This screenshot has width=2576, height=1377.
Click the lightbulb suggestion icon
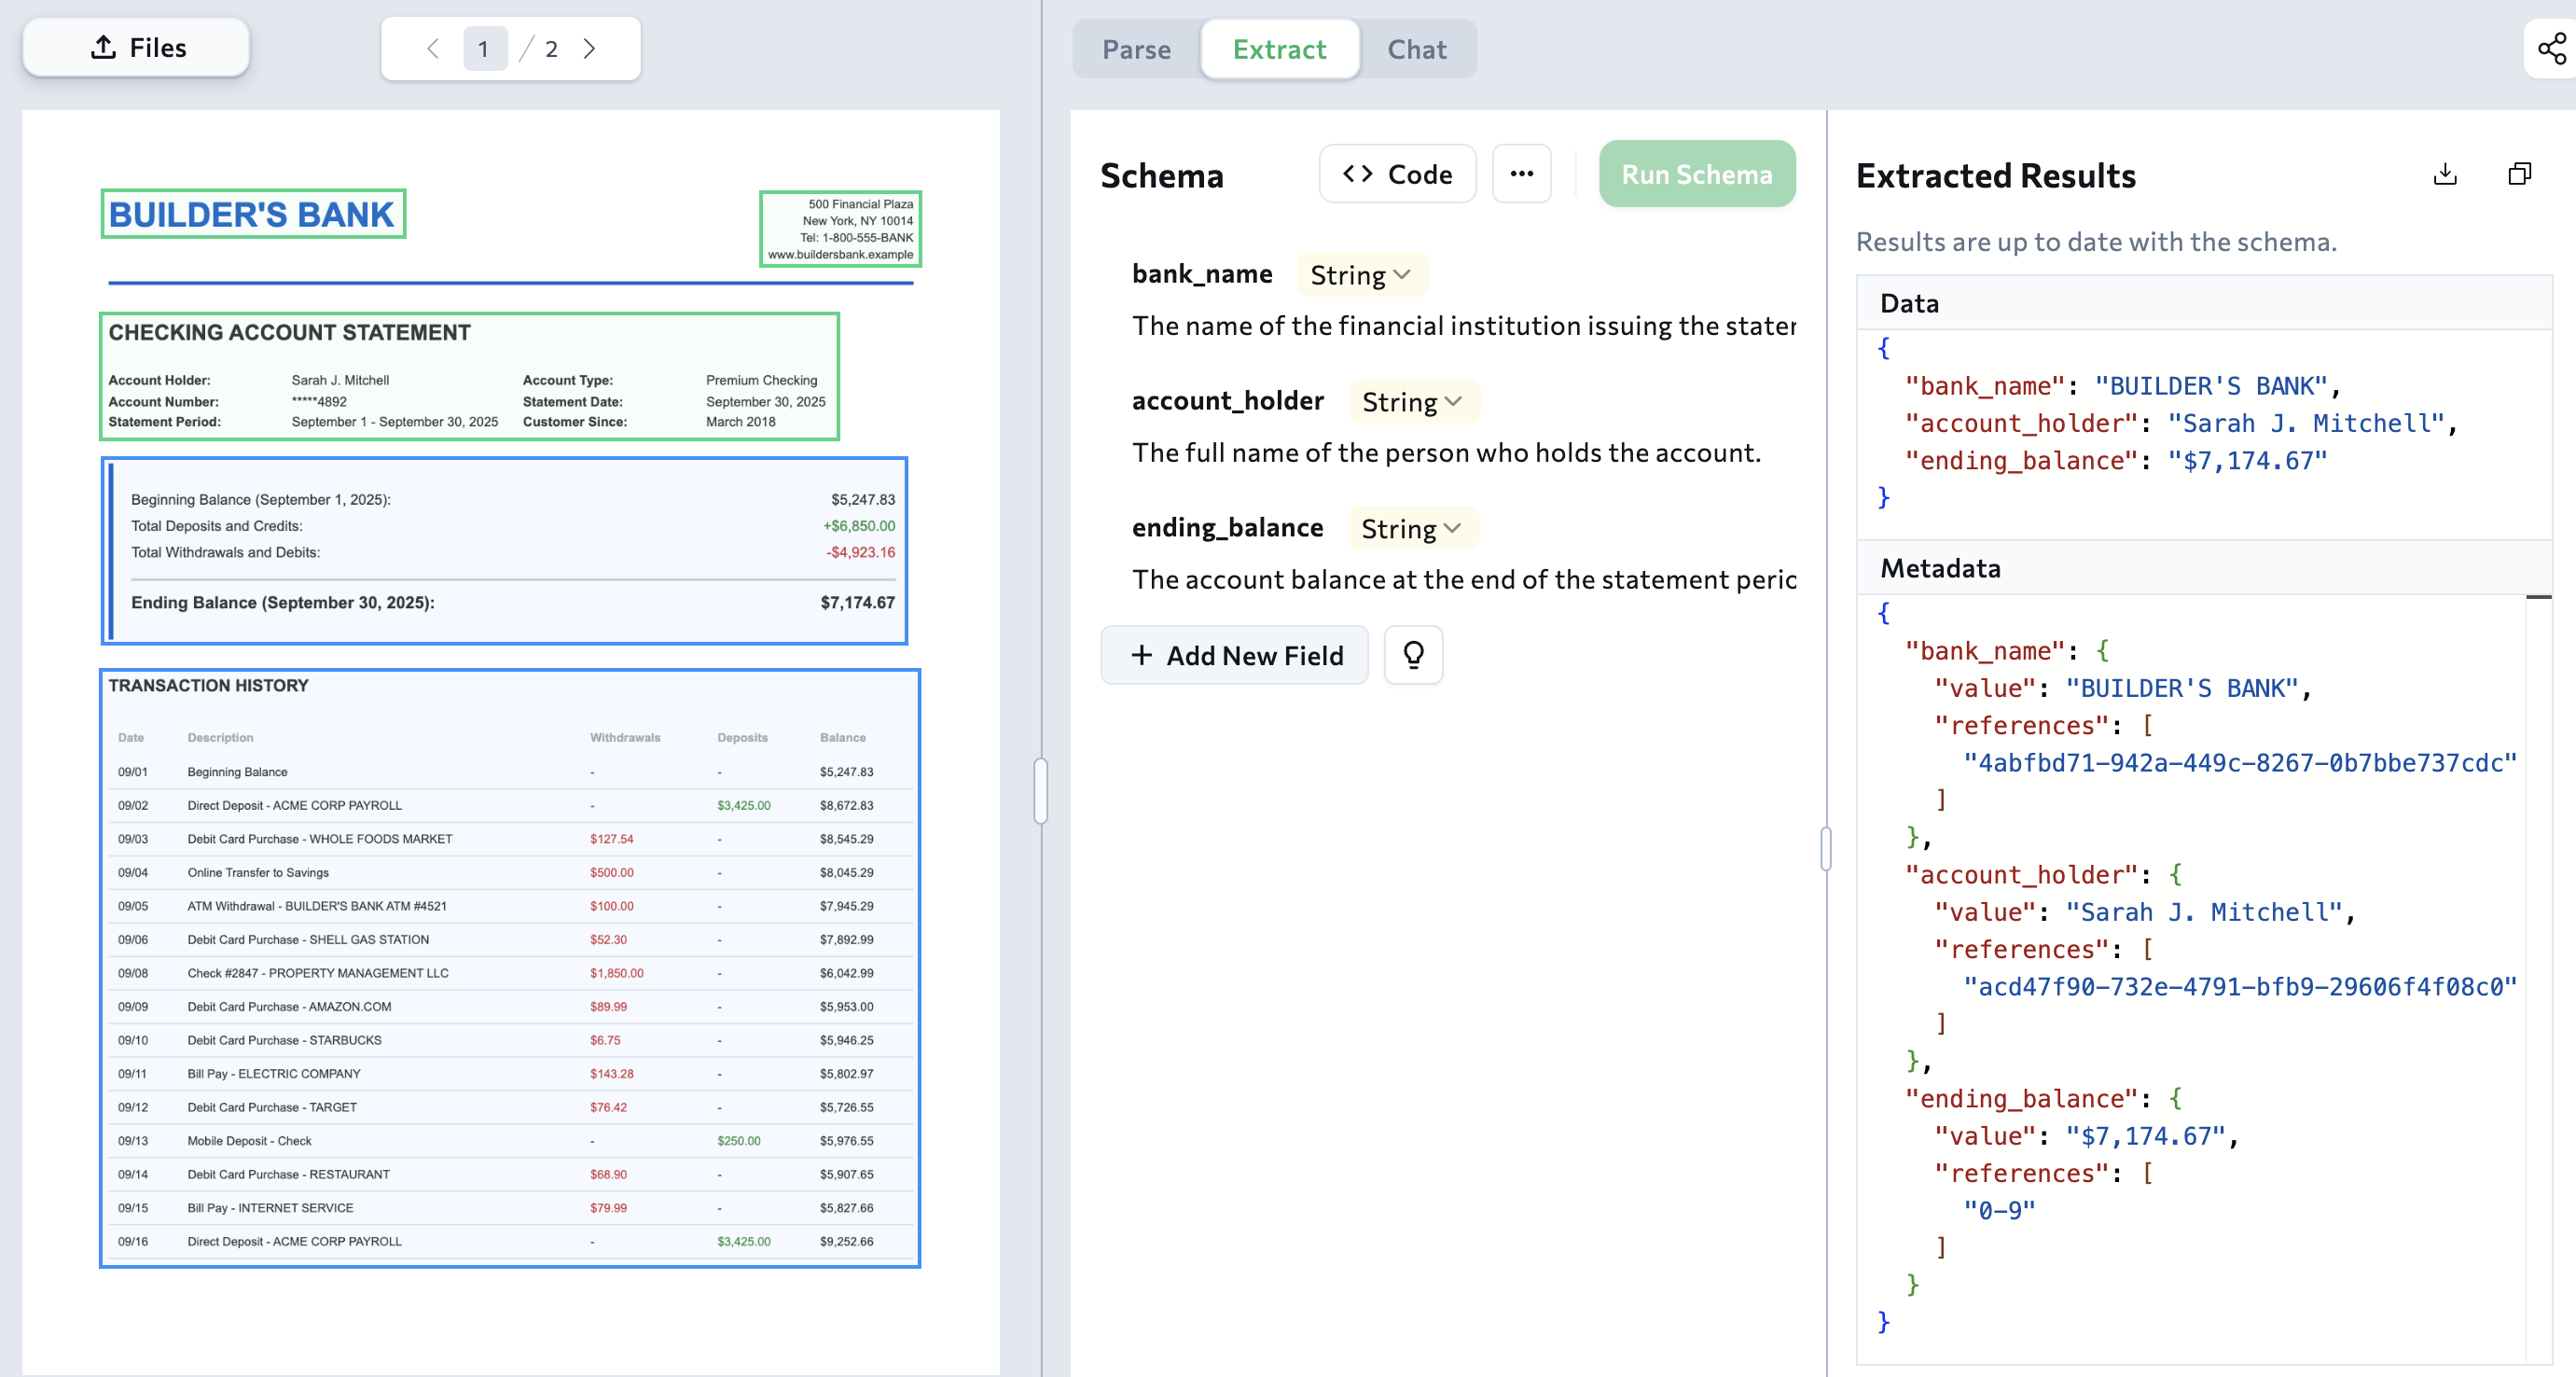coord(1413,655)
